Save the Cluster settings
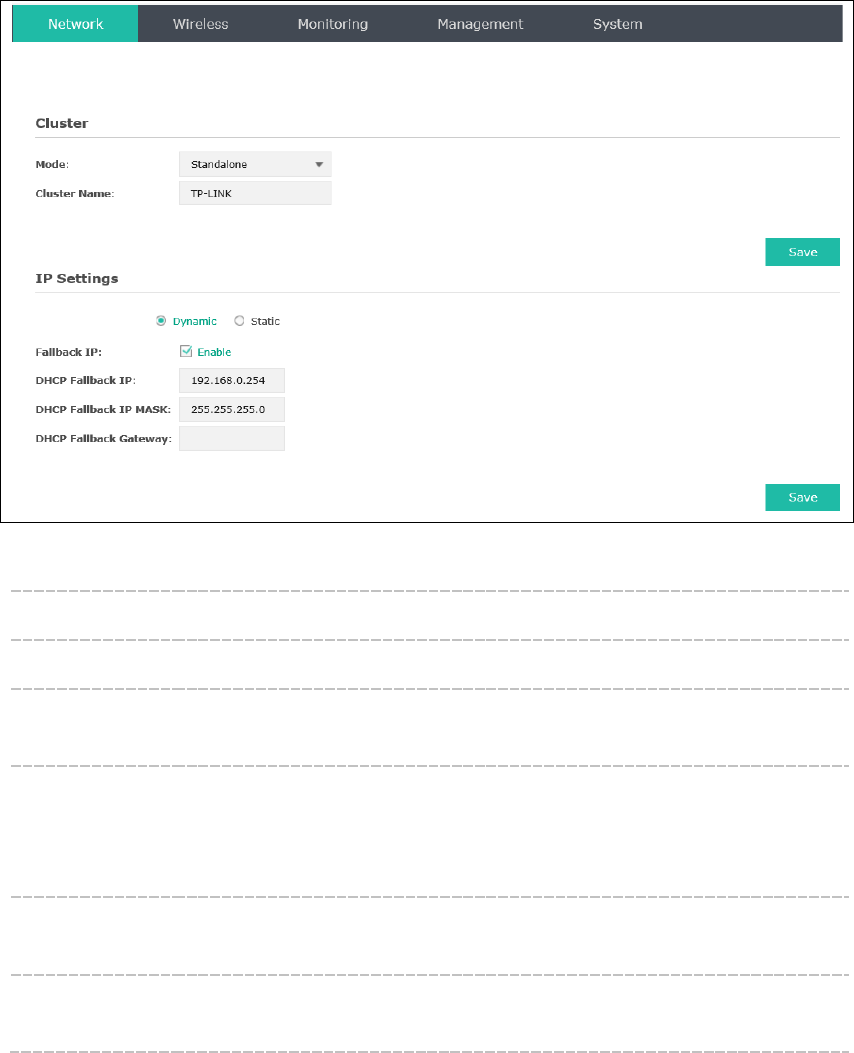This screenshot has width=854, height=1053. [x=802, y=252]
